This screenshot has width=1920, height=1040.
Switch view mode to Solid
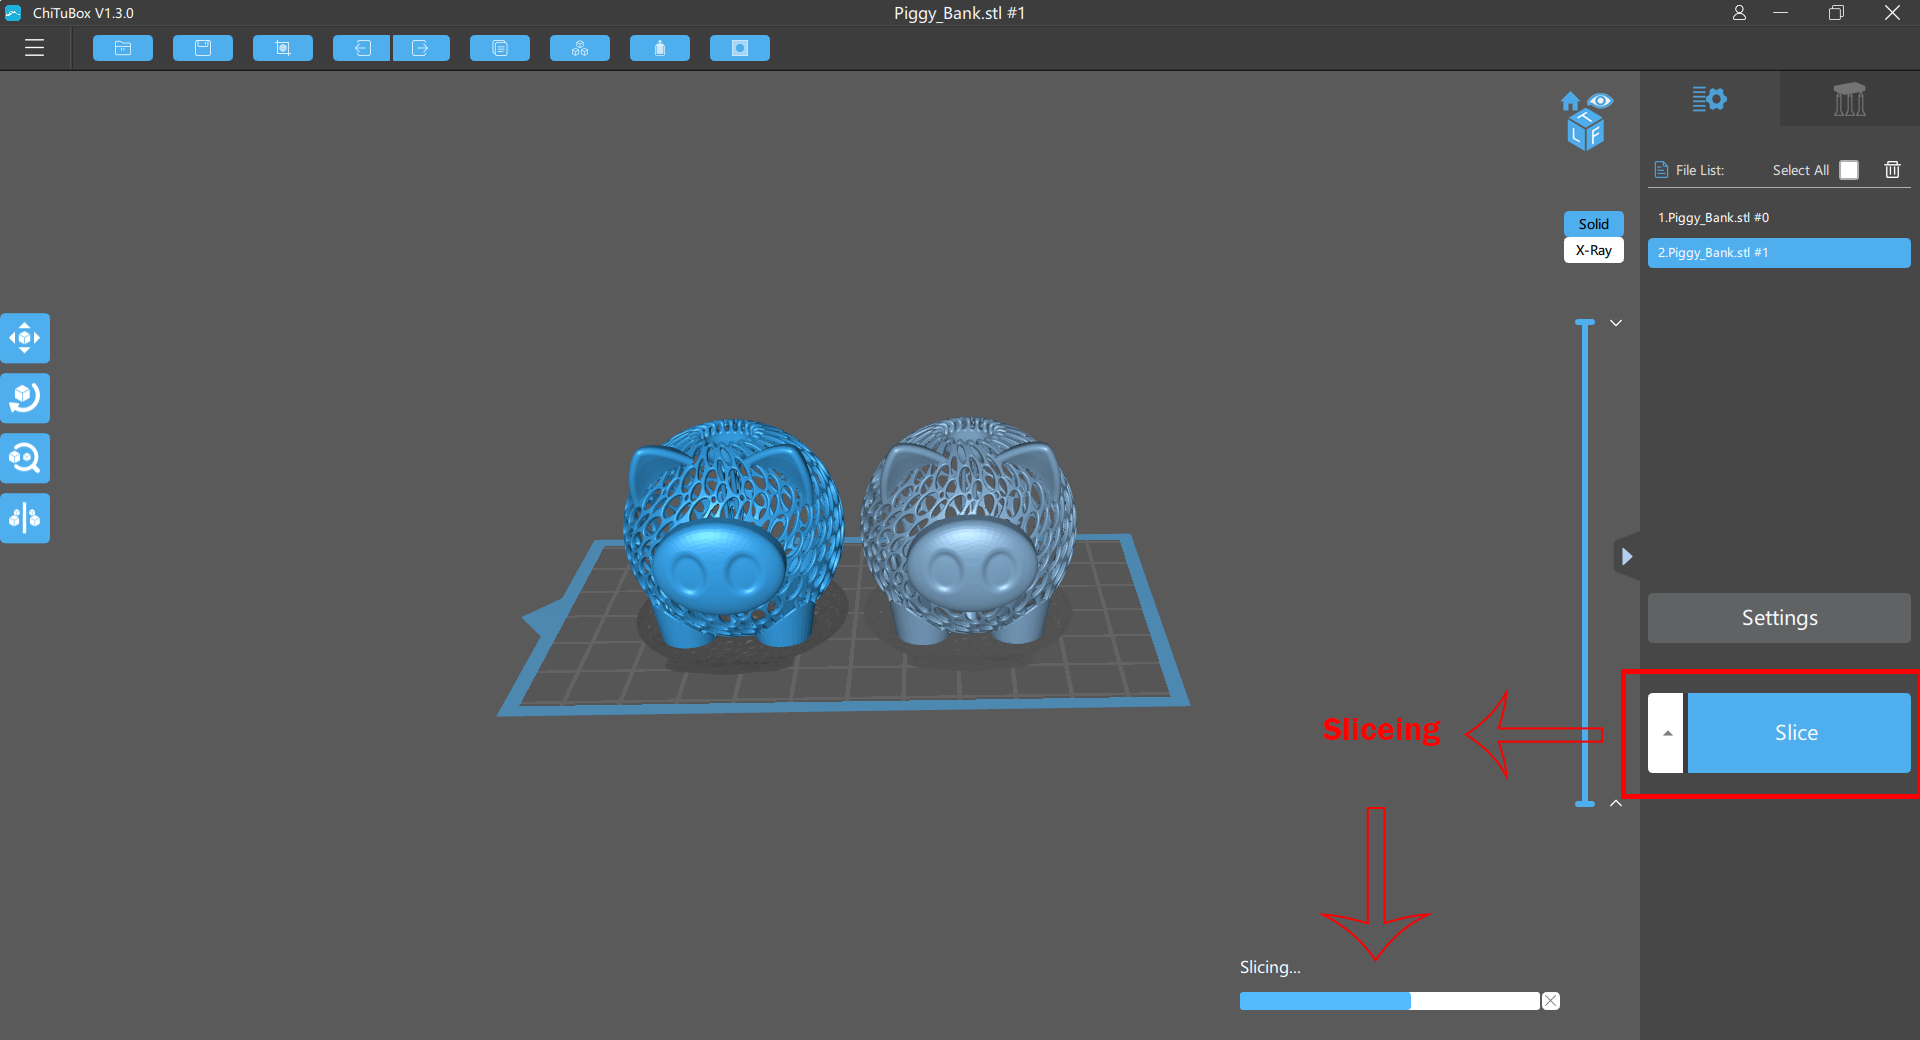click(x=1593, y=224)
